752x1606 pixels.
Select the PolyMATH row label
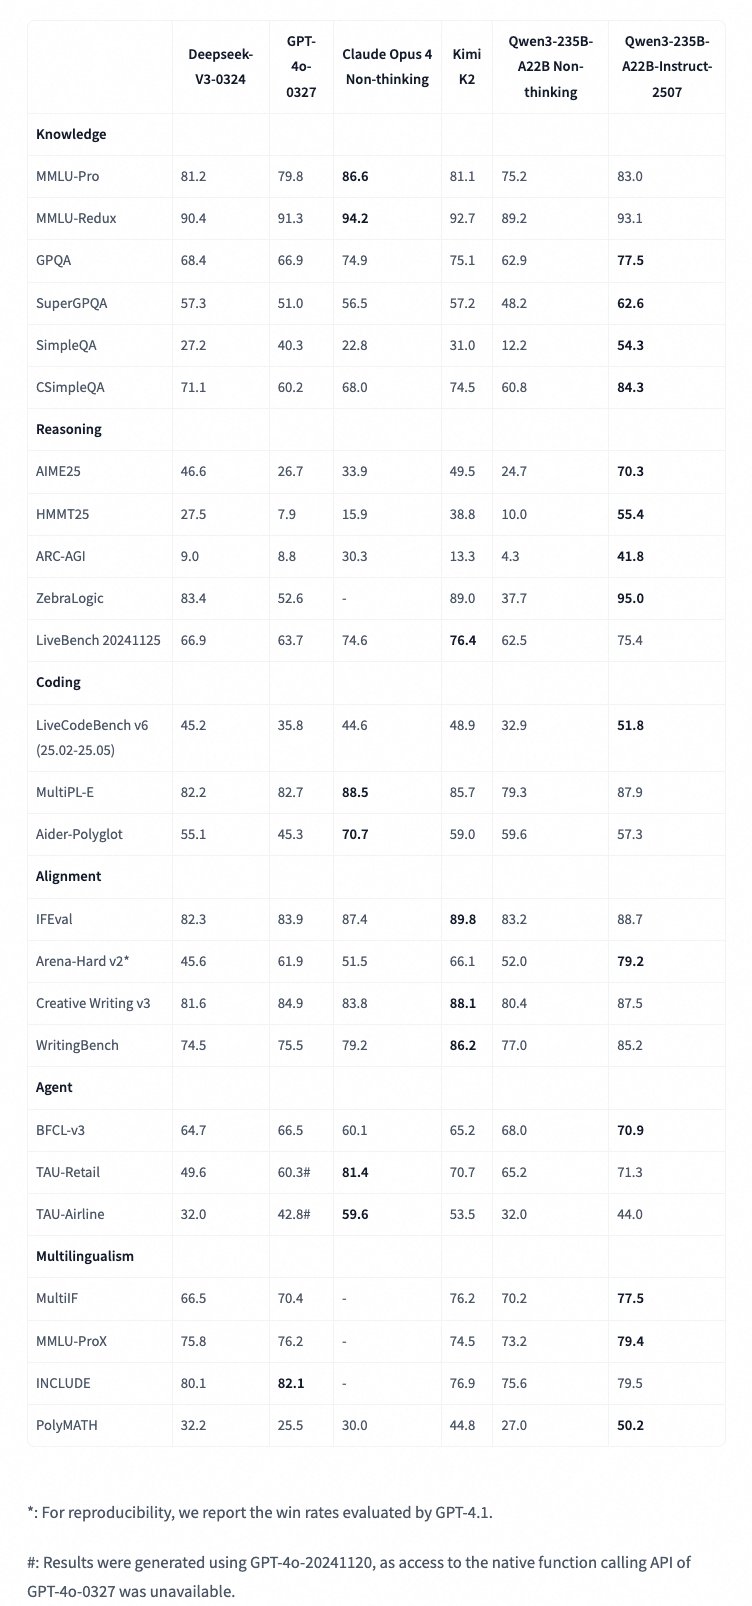pos(67,1425)
